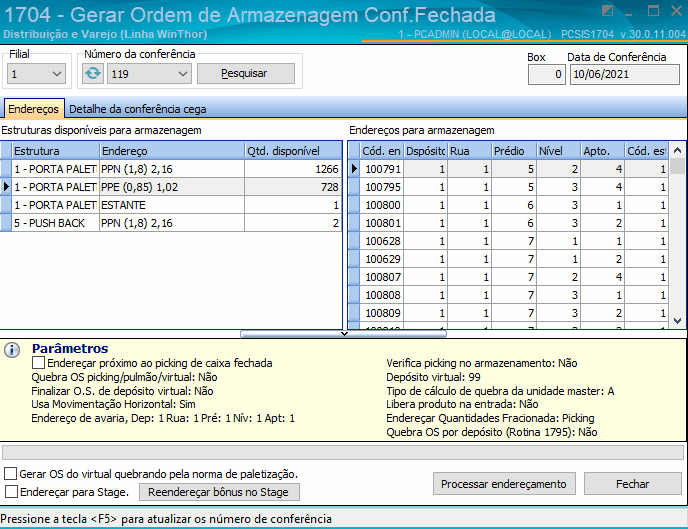The image size is (688, 529).
Task: Click the Data de Conferência field
Action: [x=625, y=74]
